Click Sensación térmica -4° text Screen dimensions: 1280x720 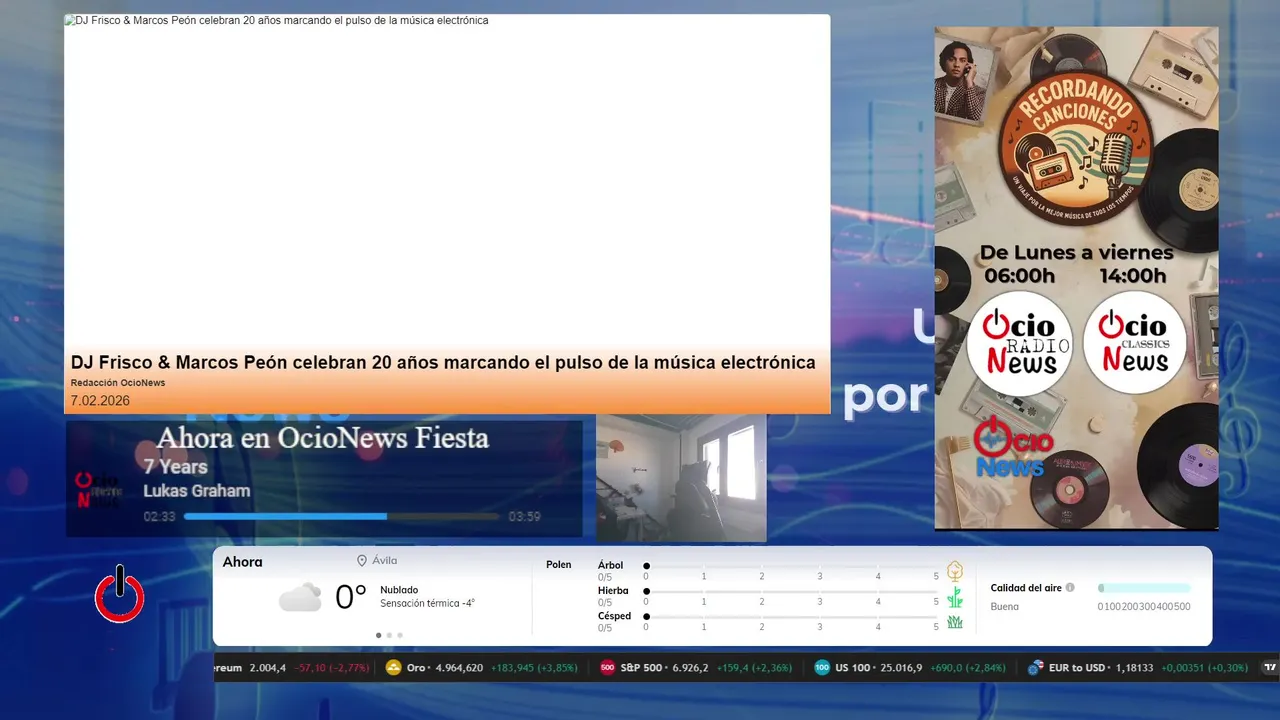(x=427, y=603)
